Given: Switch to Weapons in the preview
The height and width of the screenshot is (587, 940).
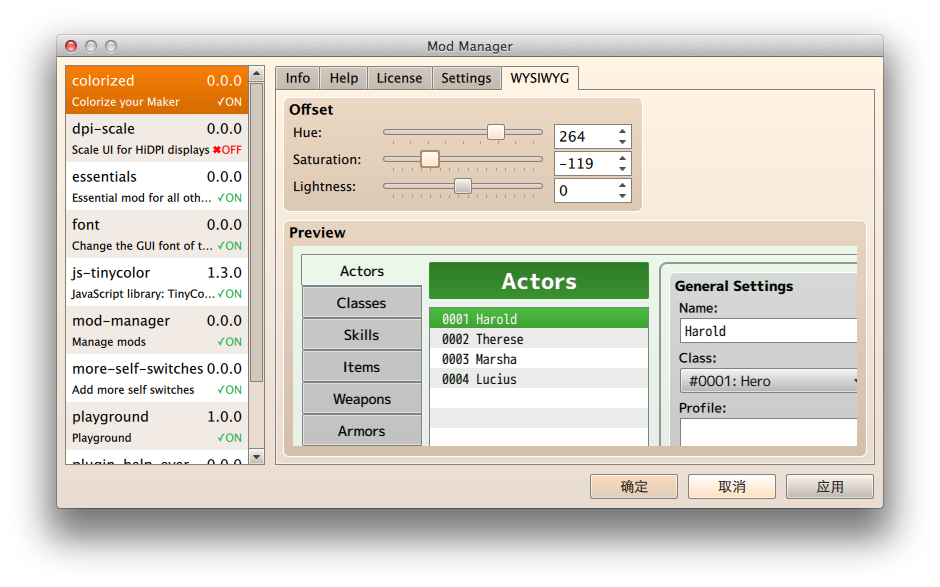Looking at the screenshot, I should [361, 399].
